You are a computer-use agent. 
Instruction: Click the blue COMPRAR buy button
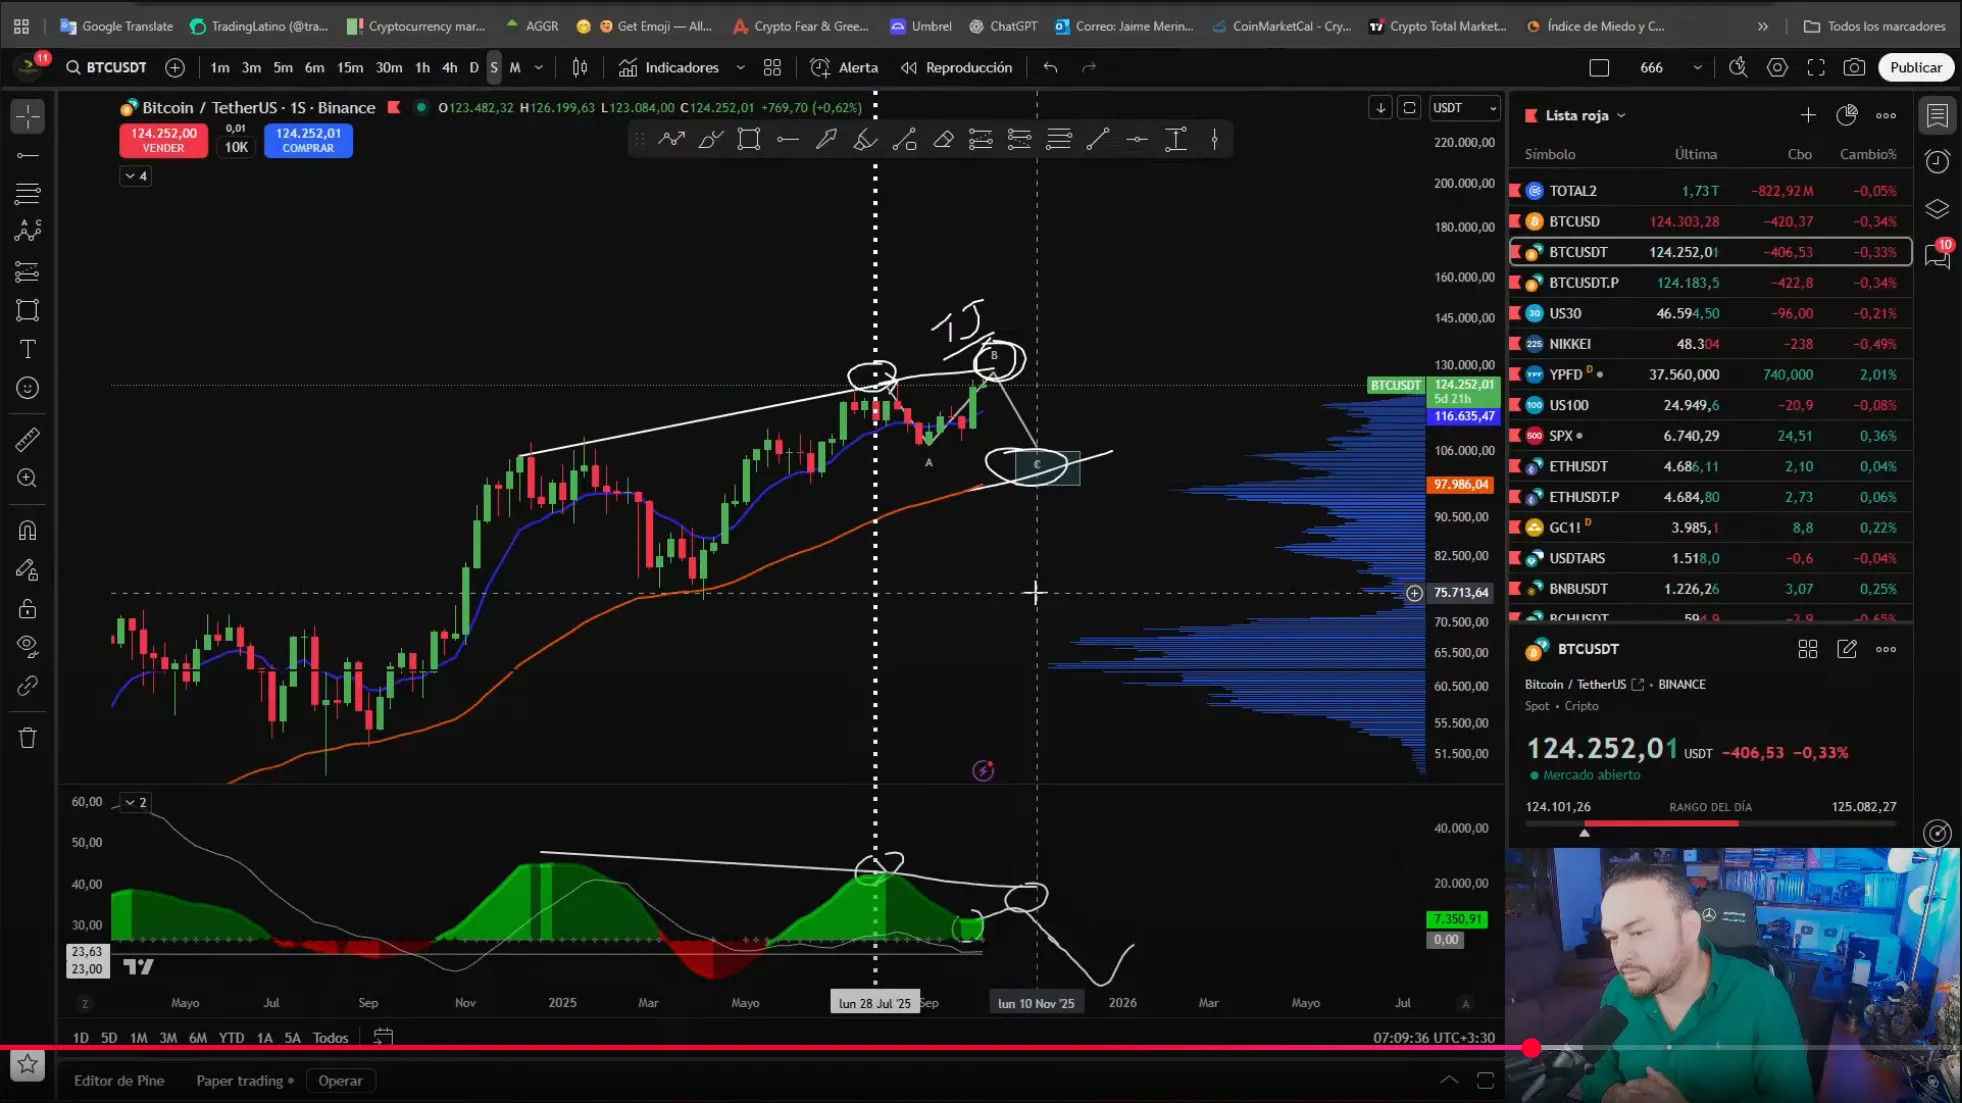pyautogui.click(x=308, y=140)
